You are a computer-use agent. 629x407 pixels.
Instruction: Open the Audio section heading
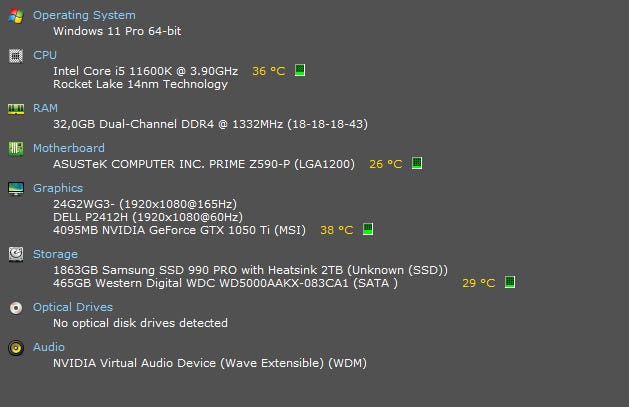(49, 348)
